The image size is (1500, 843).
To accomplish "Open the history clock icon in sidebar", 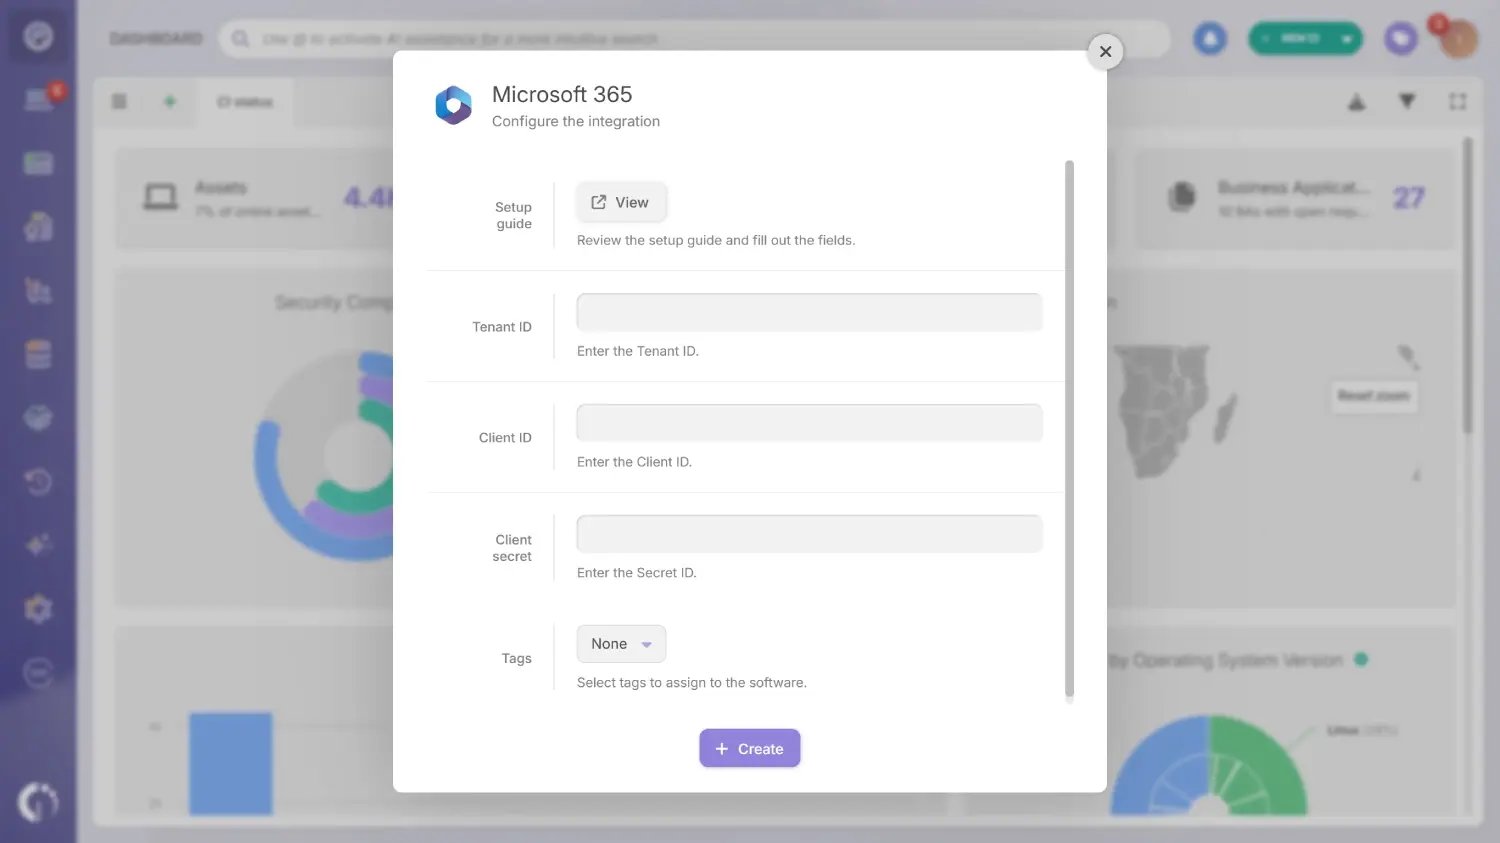I will pyautogui.click(x=38, y=482).
